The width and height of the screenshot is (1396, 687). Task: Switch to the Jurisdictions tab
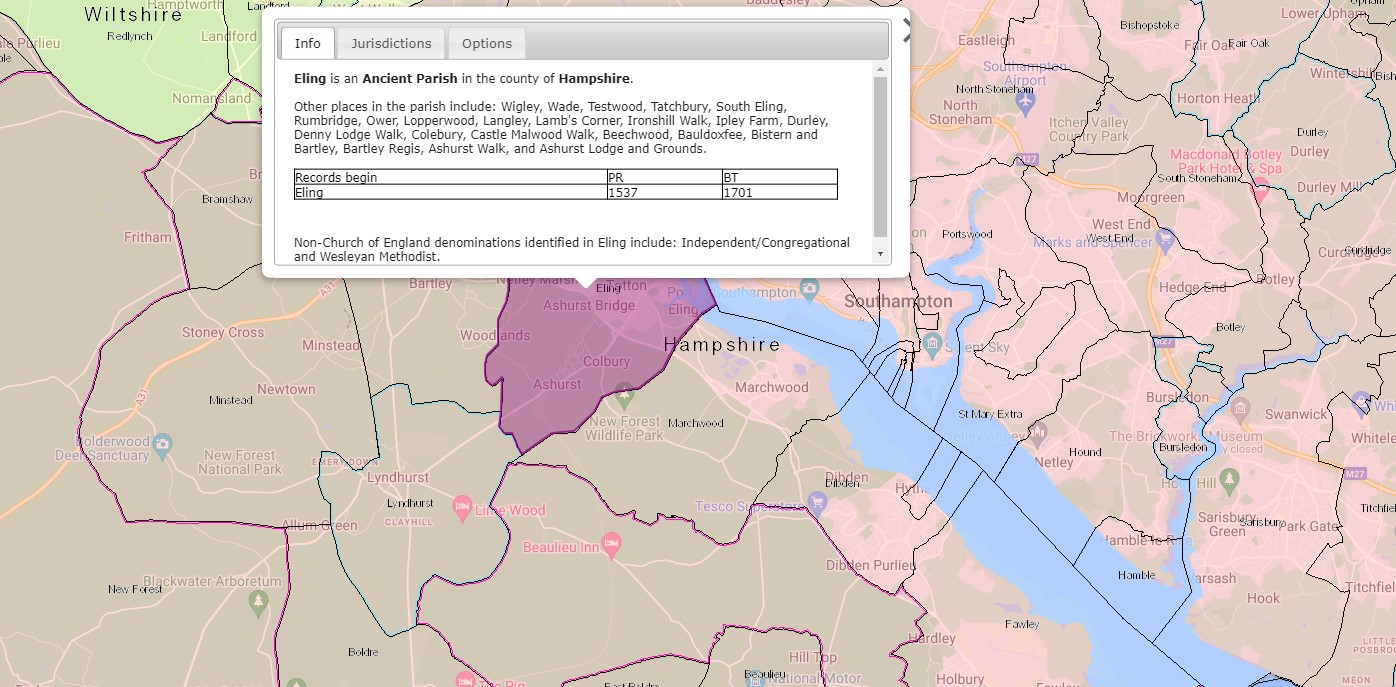click(391, 43)
